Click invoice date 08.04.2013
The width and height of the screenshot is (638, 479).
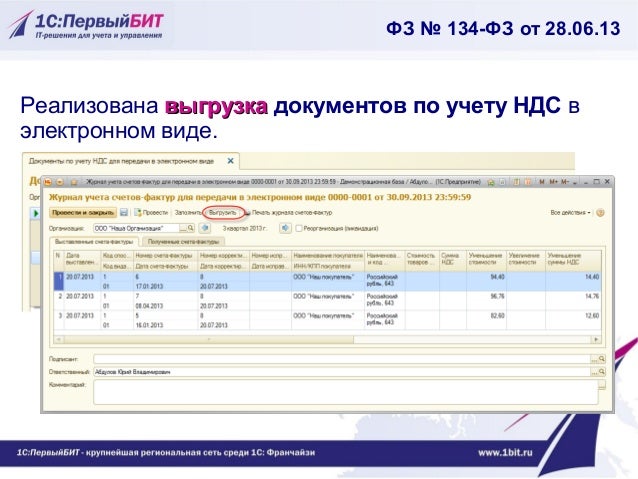coord(149,306)
